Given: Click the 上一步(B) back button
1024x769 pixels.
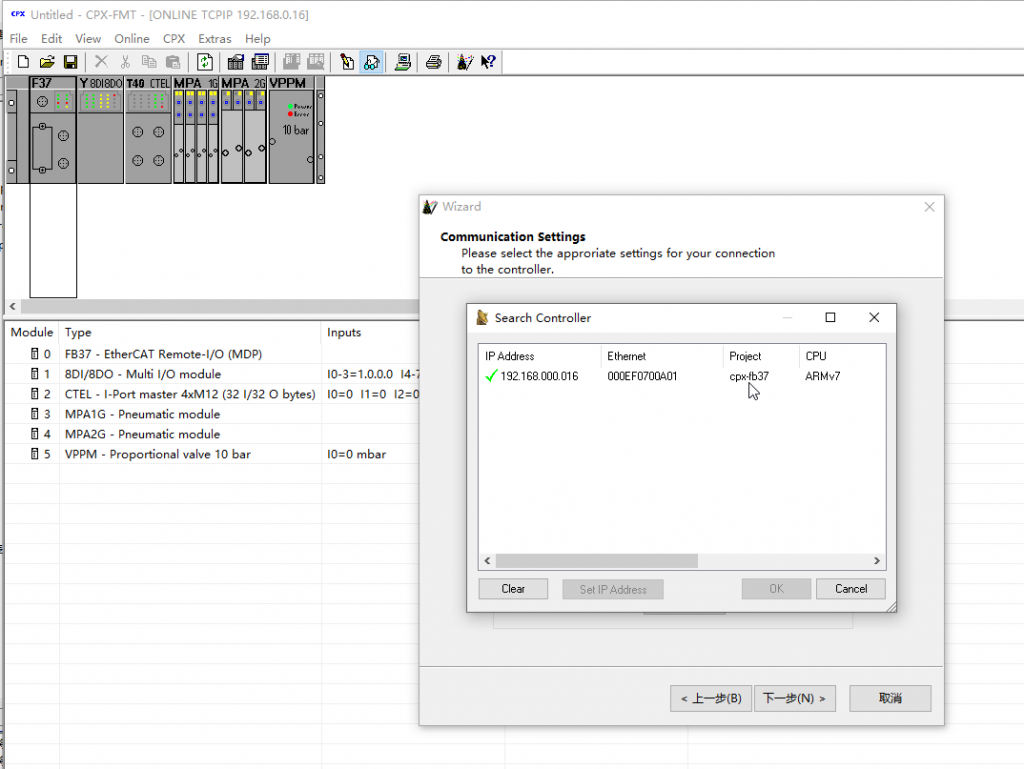Looking at the screenshot, I should point(711,698).
